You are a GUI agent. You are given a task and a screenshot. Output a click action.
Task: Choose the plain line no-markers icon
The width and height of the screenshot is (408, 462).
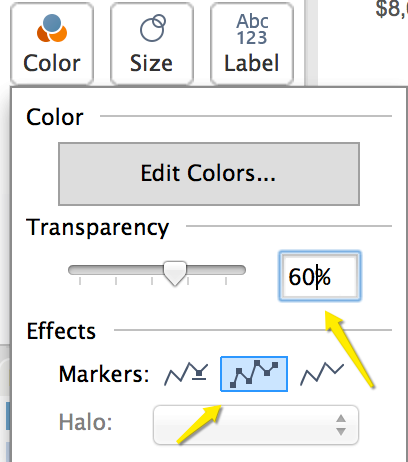tap(322, 374)
